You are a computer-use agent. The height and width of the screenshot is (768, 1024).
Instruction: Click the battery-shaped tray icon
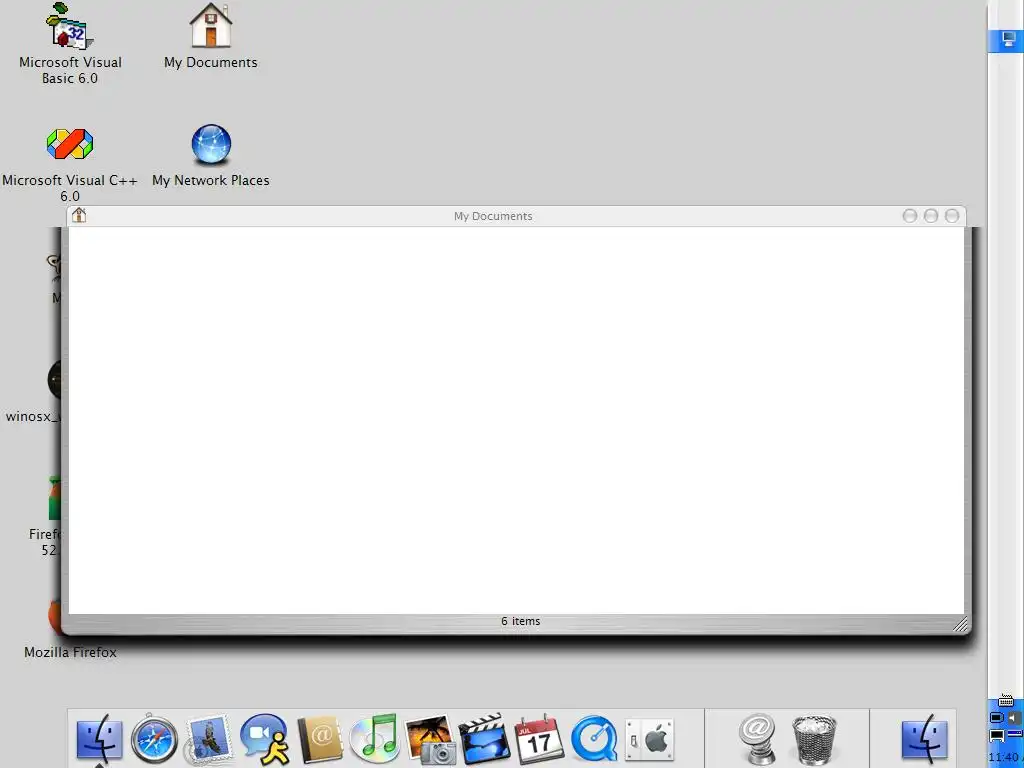997,718
